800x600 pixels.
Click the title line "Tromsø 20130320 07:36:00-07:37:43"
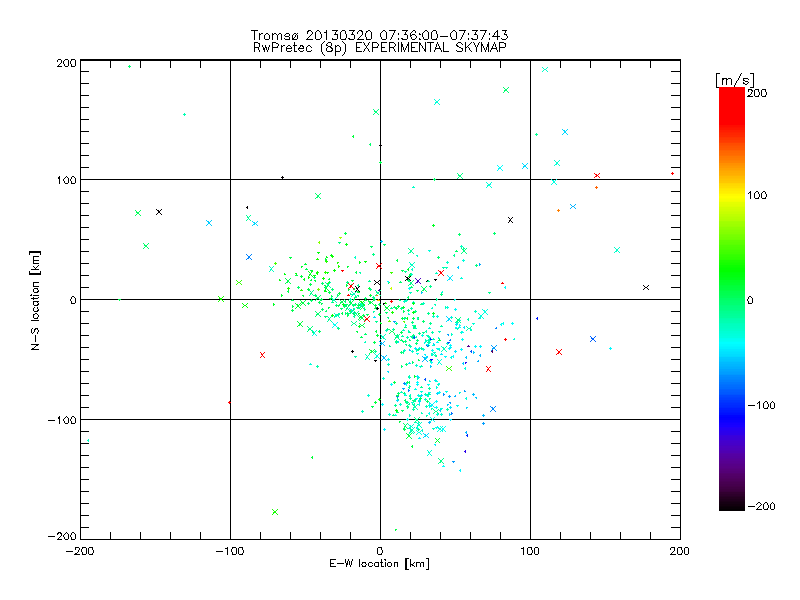pos(379,35)
